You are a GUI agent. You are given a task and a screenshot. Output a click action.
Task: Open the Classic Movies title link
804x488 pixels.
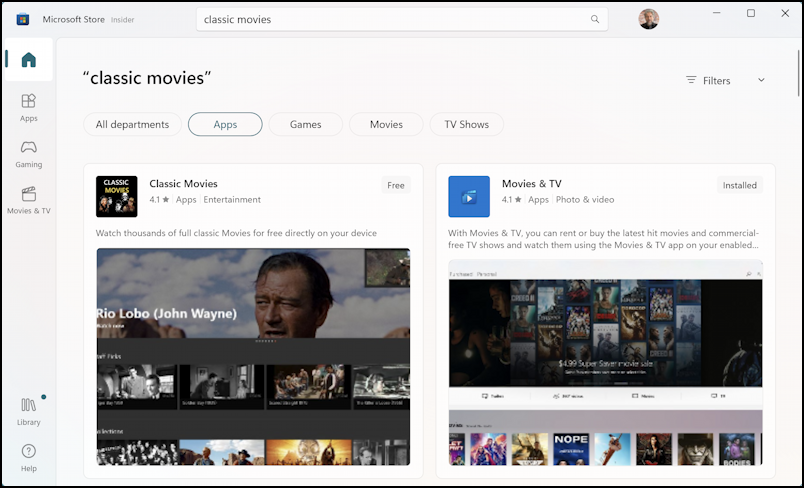(183, 184)
